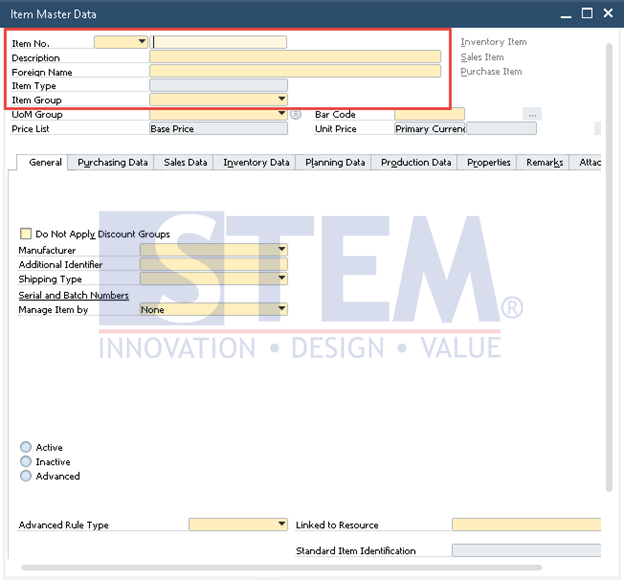This screenshot has height=581, width=624.
Task: Switch to the Inventory Data tab
Action: click(x=255, y=162)
